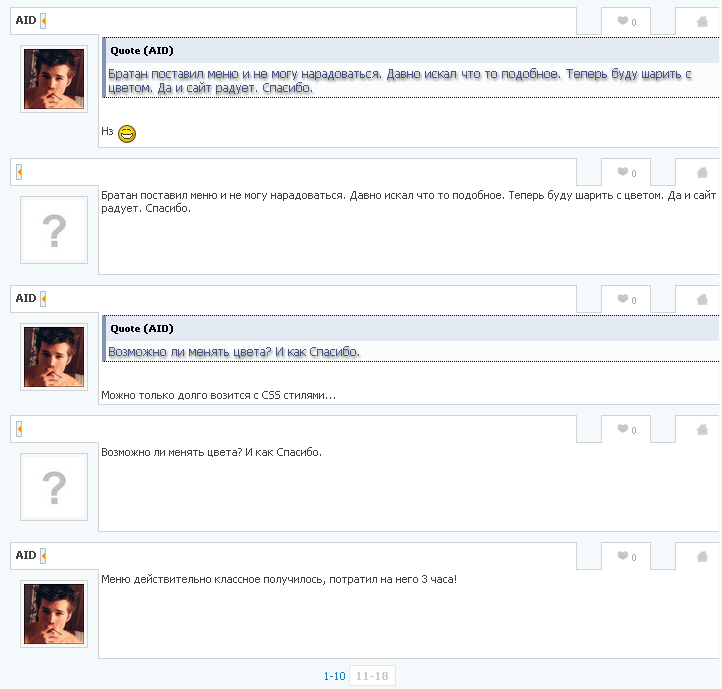The height and width of the screenshot is (689, 722).
Task: Click 'Quote (AID)' header above 'Возможно ли менять цвета'
Action: (142, 329)
